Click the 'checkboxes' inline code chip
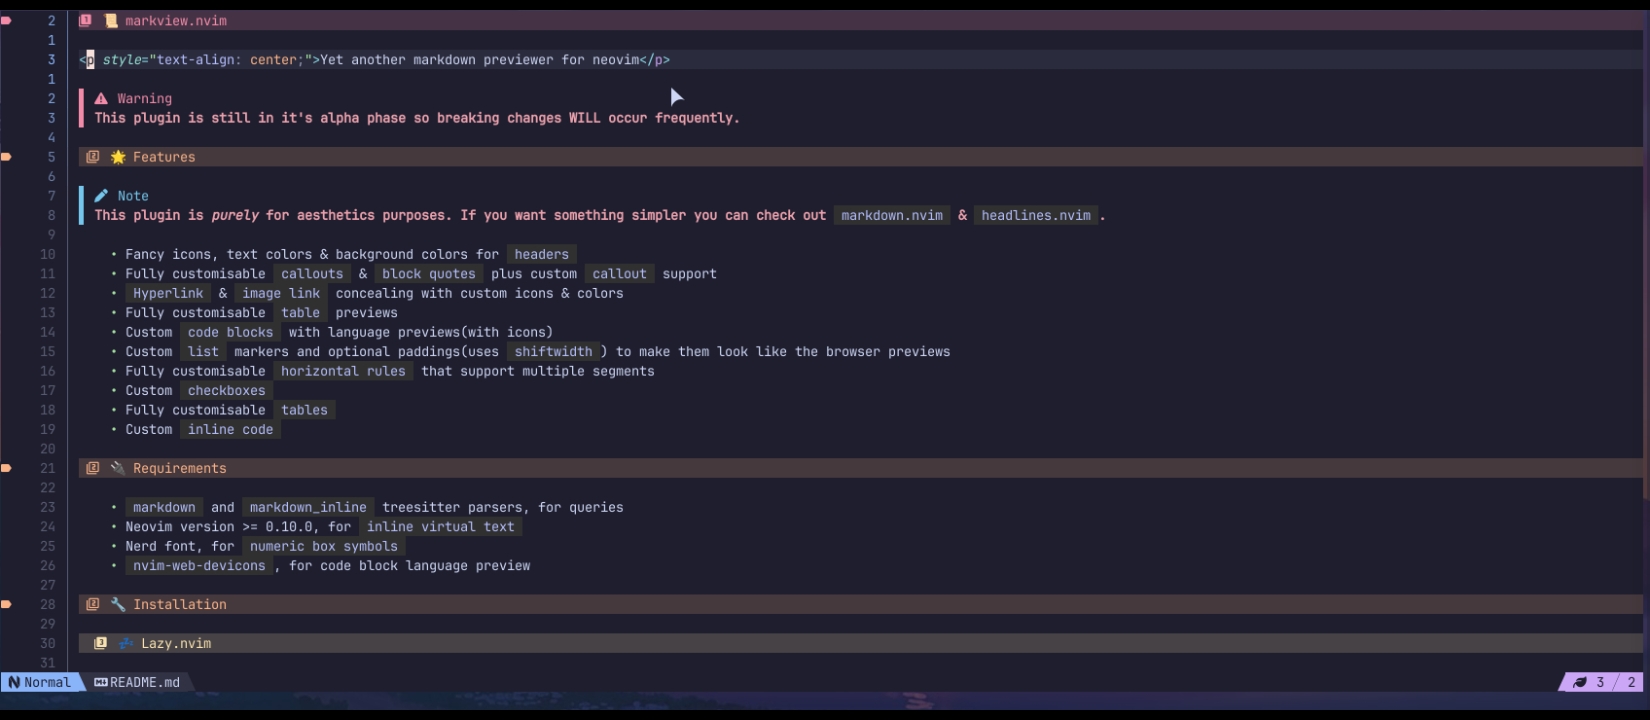The image size is (1650, 720). pyautogui.click(x=227, y=390)
